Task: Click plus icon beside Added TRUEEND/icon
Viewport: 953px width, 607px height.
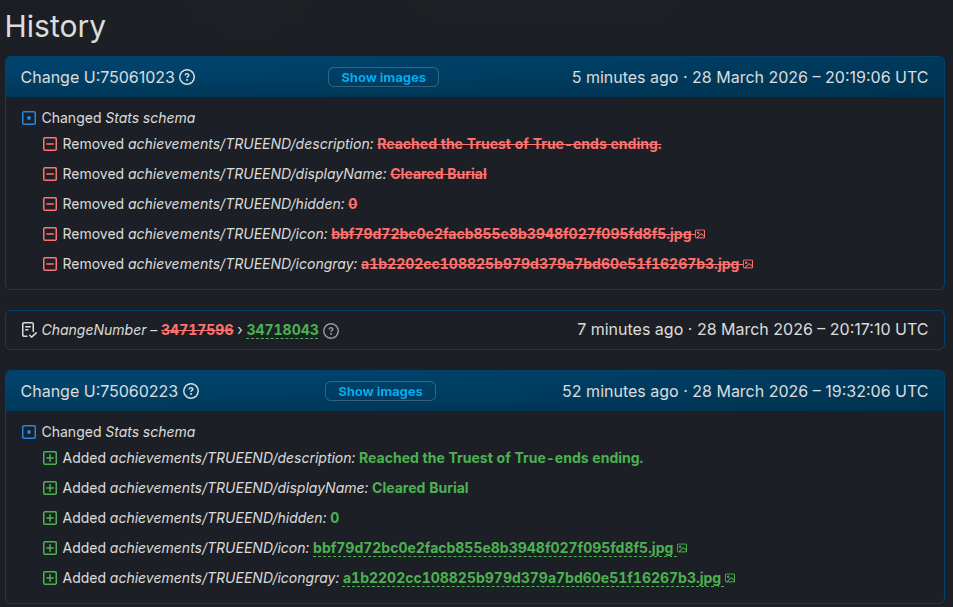Action: click(50, 548)
